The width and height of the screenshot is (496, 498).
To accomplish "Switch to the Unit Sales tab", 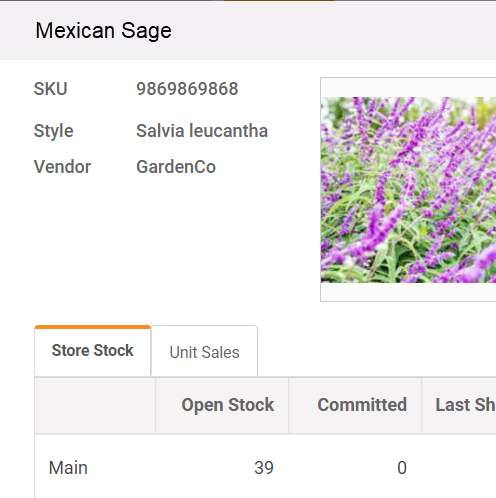I will coord(204,352).
